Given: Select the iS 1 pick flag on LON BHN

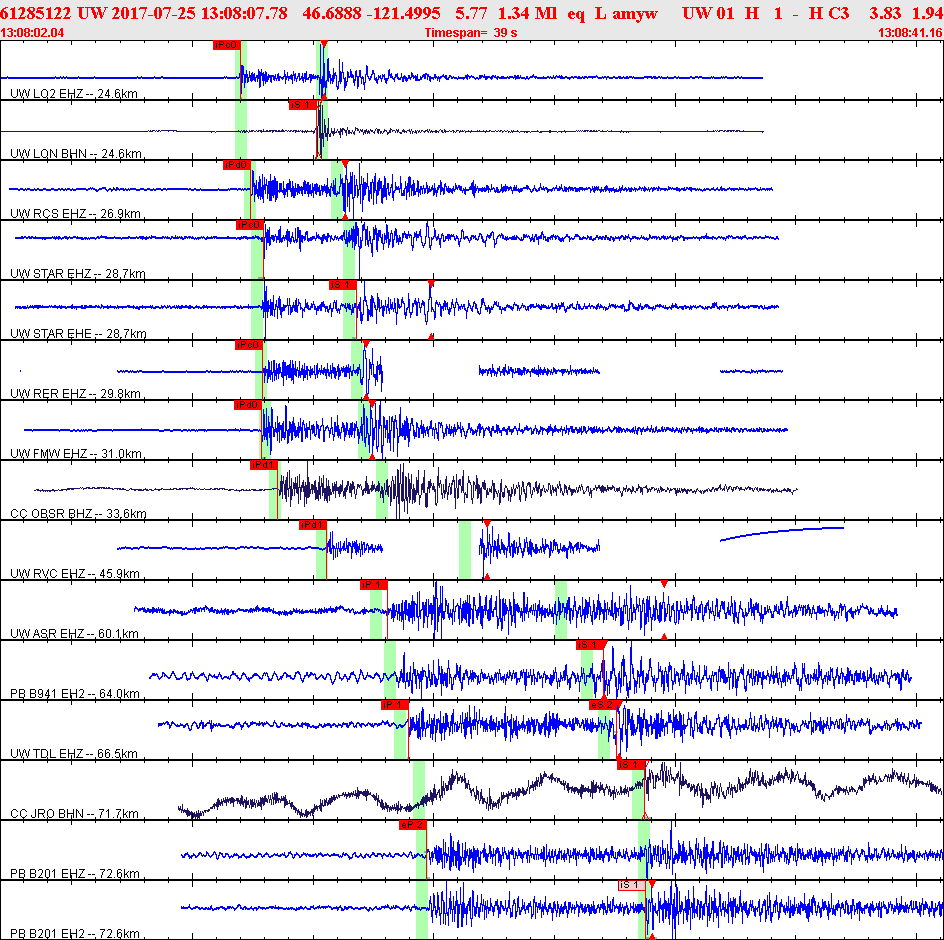Looking at the screenshot, I should 302,105.
